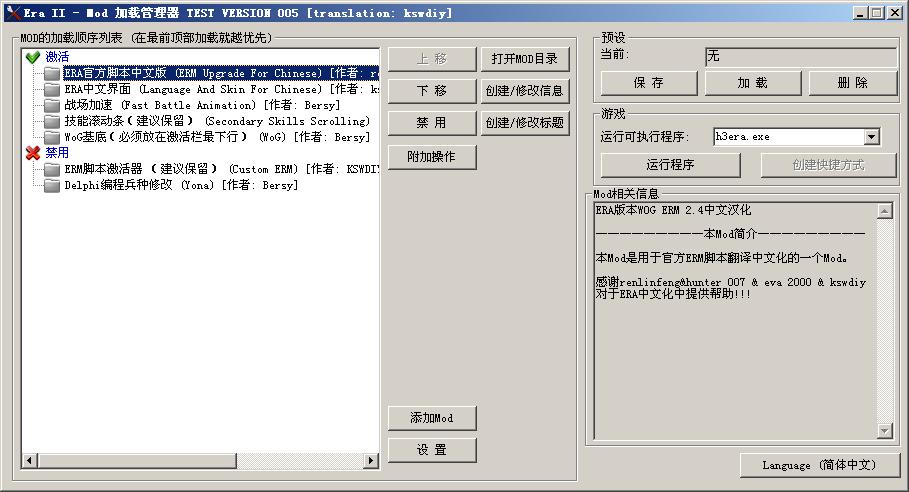The height and width of the screenshot is (492, 909).
Task: Click the green checkmark icon beside 激活
Action: click(33, 57)
